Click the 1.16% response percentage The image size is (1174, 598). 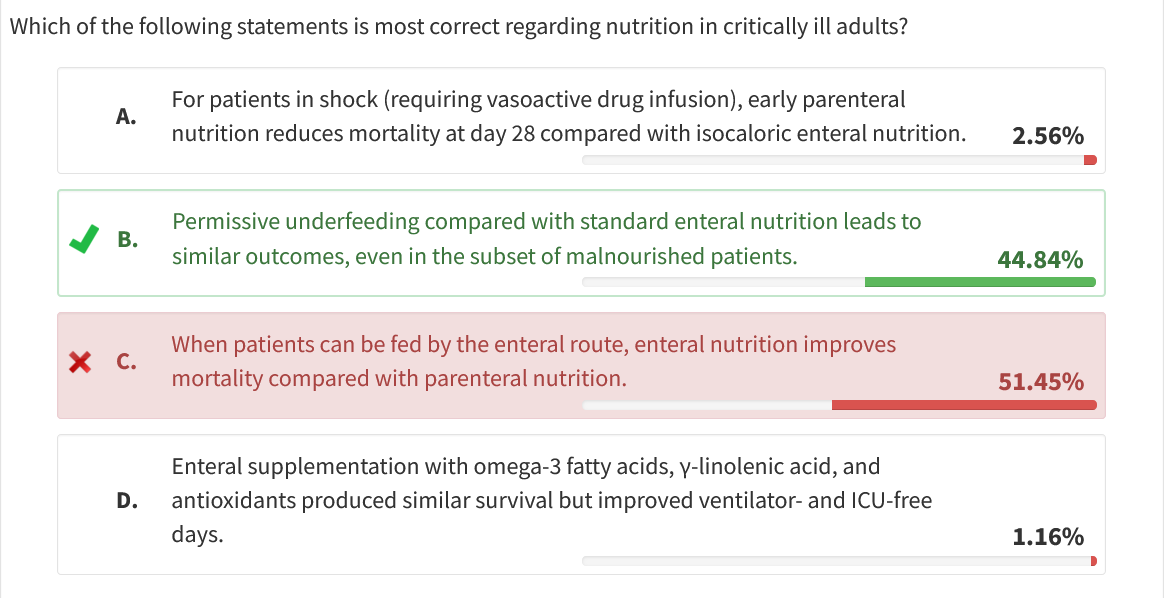coord(1047,537)
